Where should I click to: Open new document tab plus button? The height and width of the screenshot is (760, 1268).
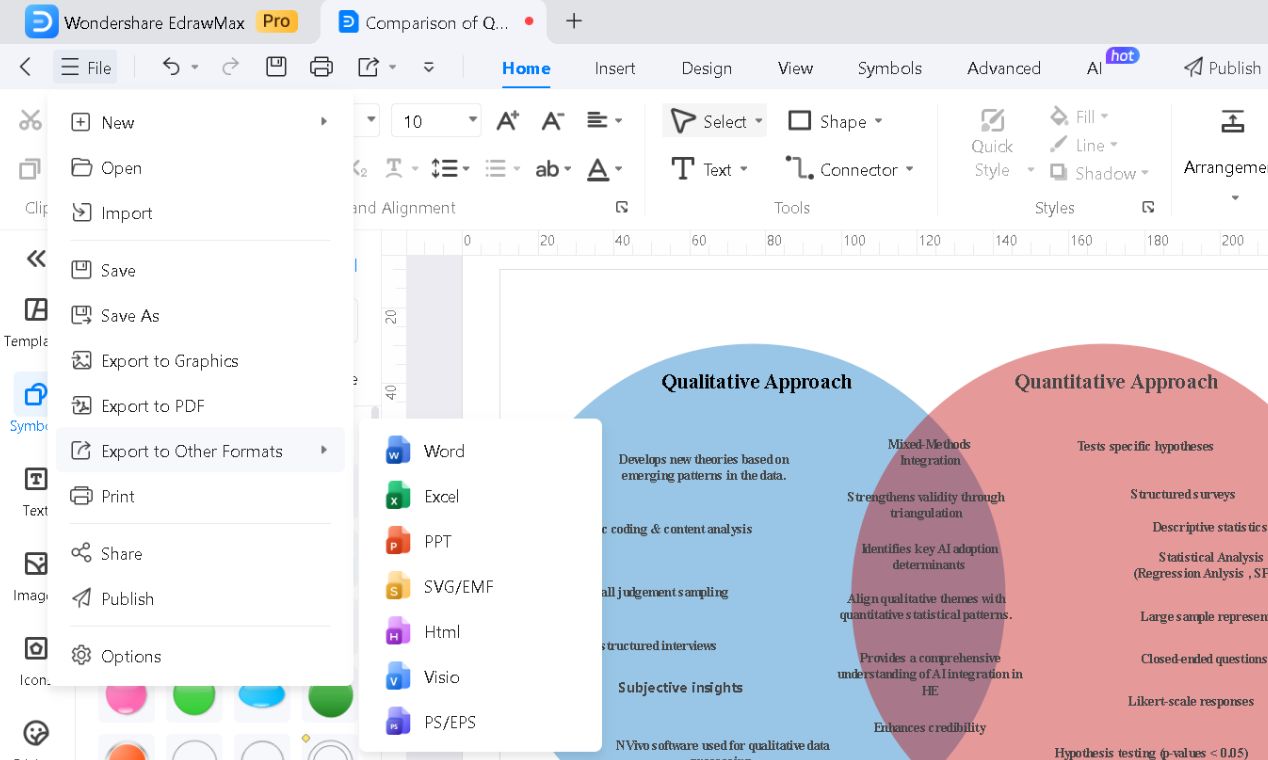[574, 21]
